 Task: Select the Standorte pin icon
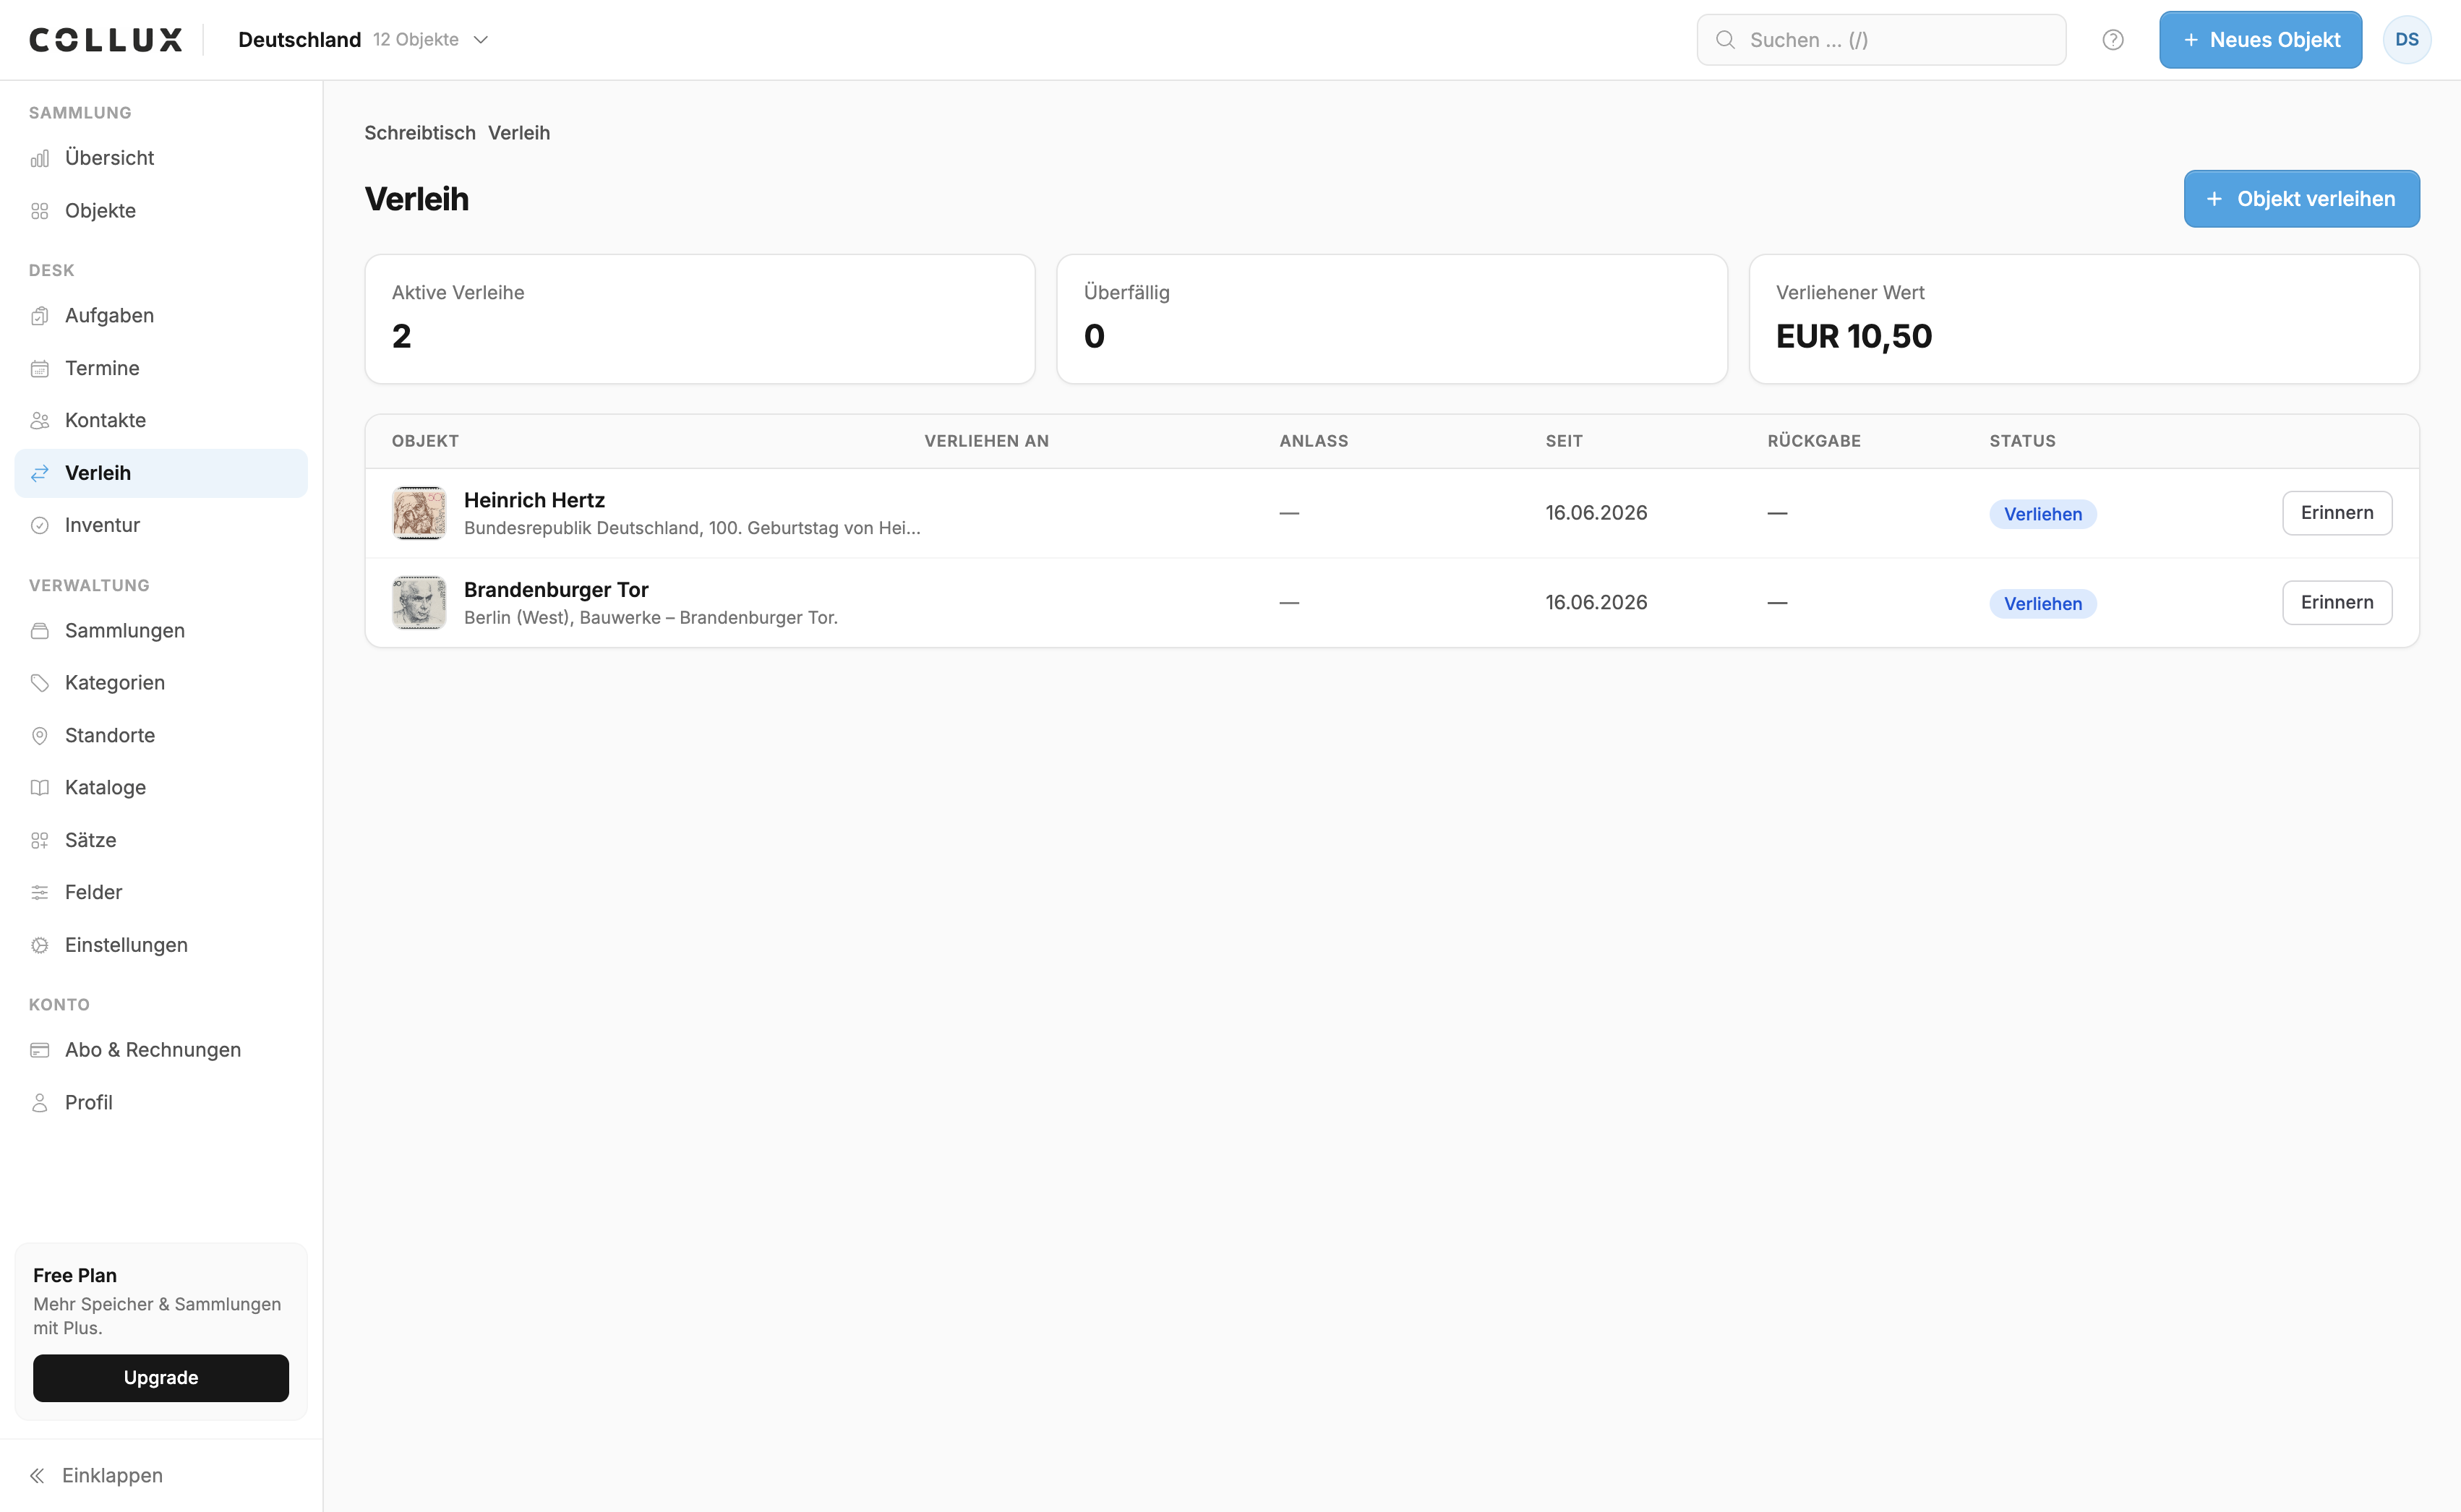[x=40, y=735]
